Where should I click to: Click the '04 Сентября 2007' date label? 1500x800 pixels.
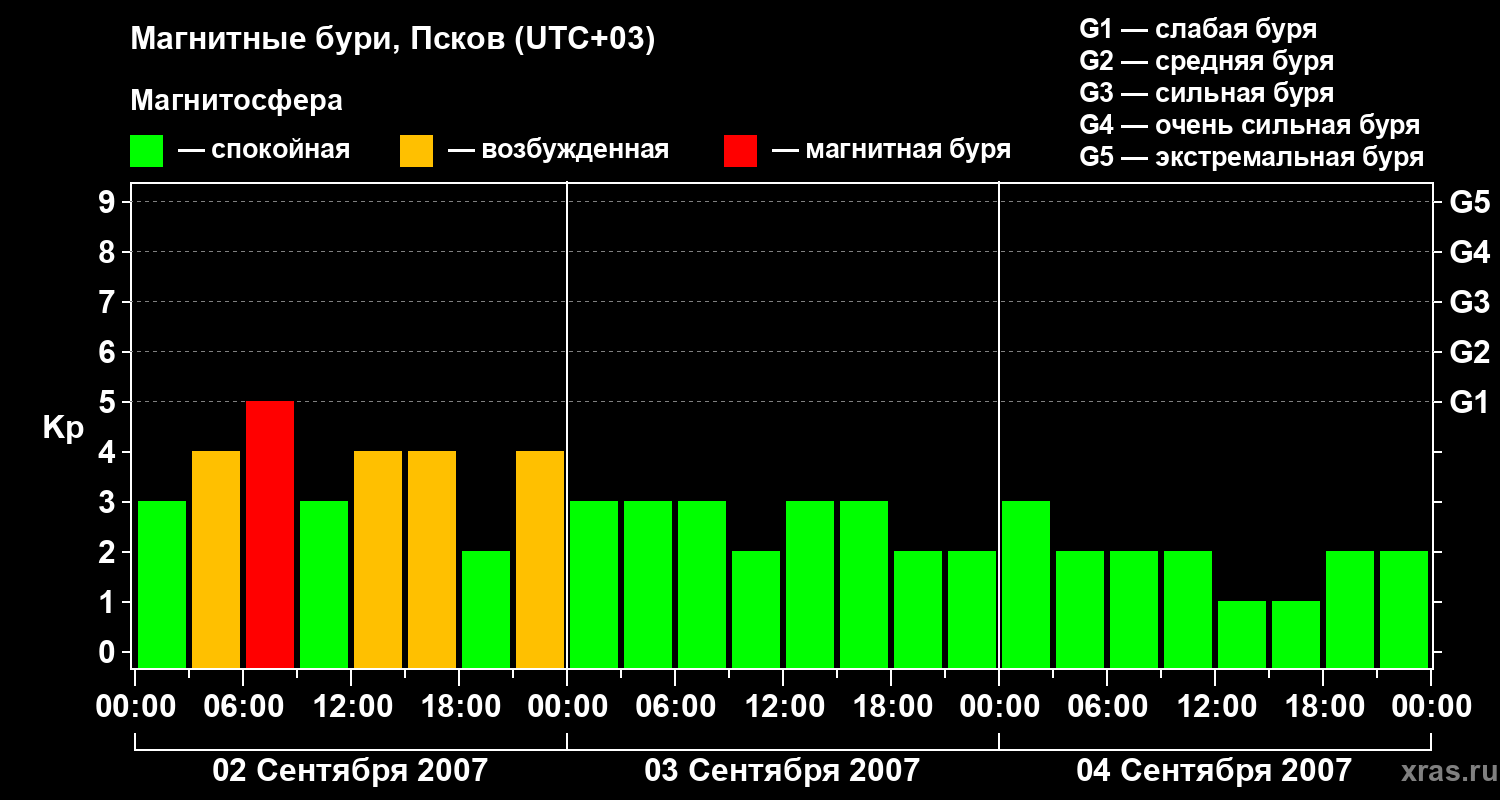point(1214,770)
